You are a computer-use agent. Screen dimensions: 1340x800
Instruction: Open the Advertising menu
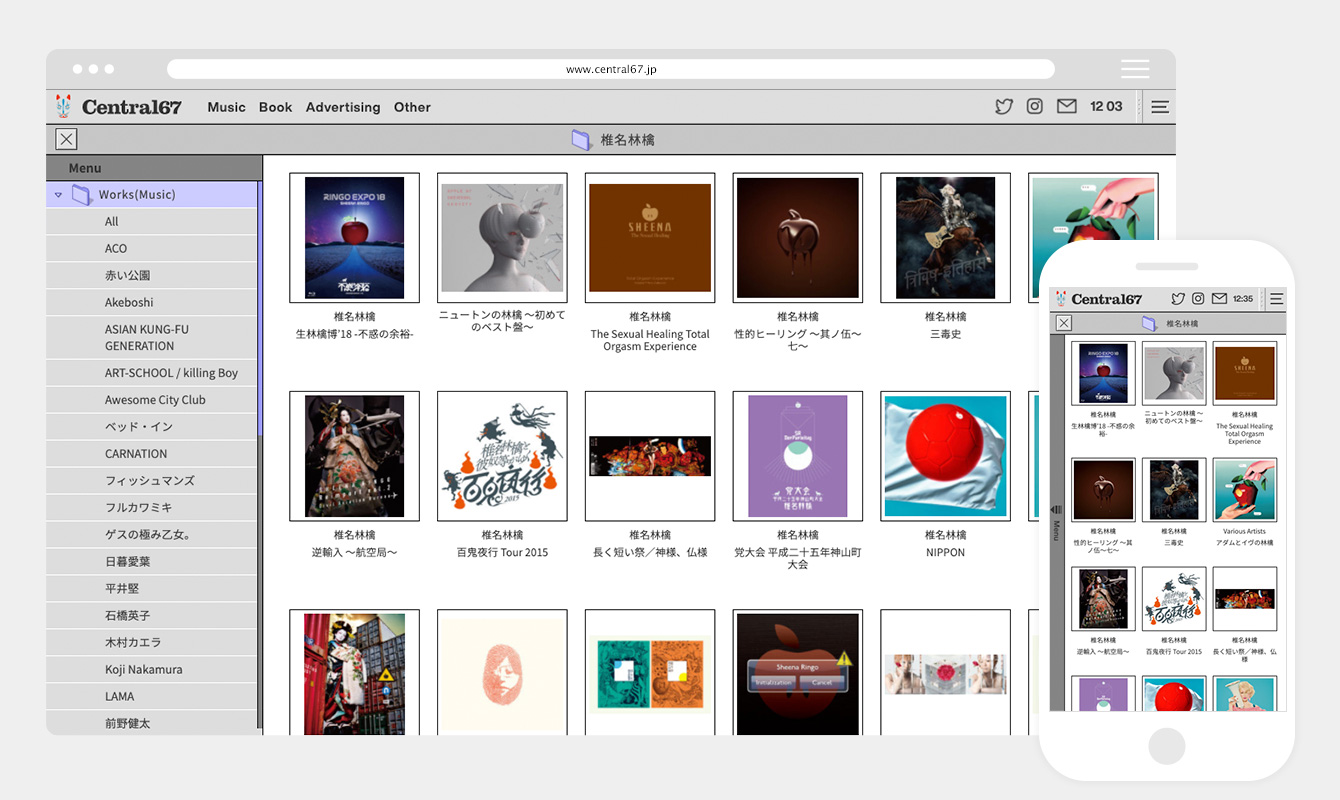pyautogui.click(x=343, y=107)
